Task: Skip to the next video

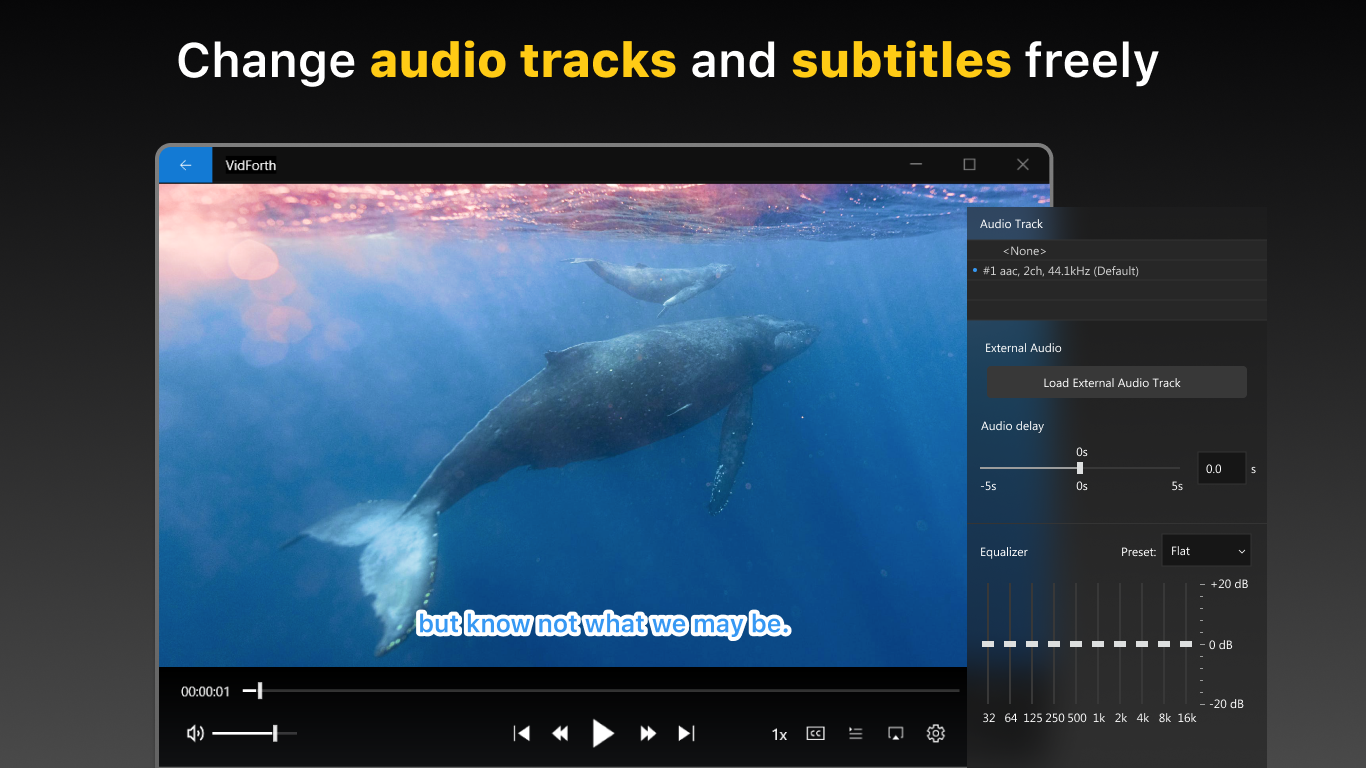Action: [686, 733]
